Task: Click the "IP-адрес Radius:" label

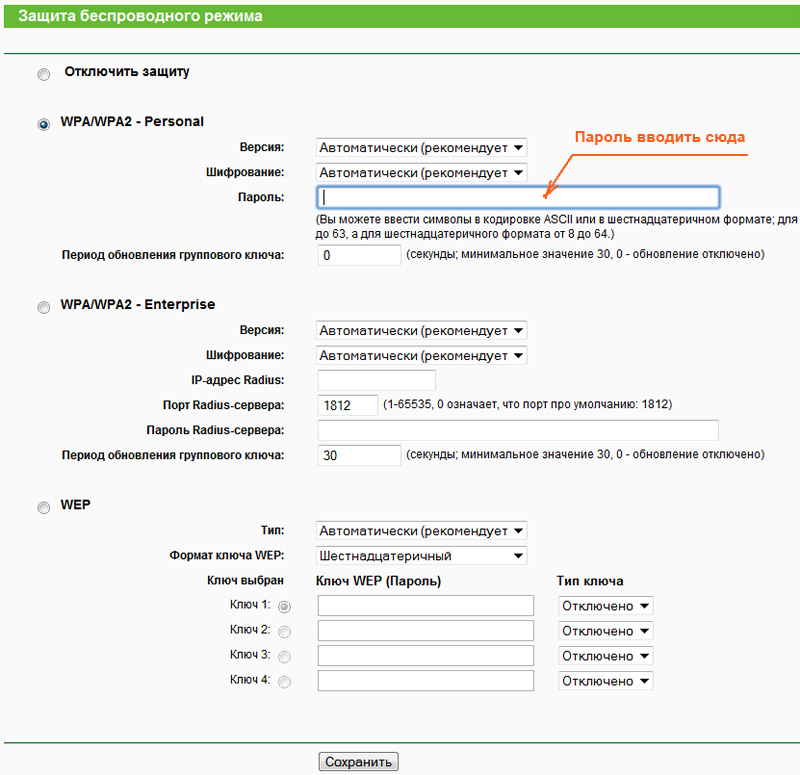Action: pos(238,380)
